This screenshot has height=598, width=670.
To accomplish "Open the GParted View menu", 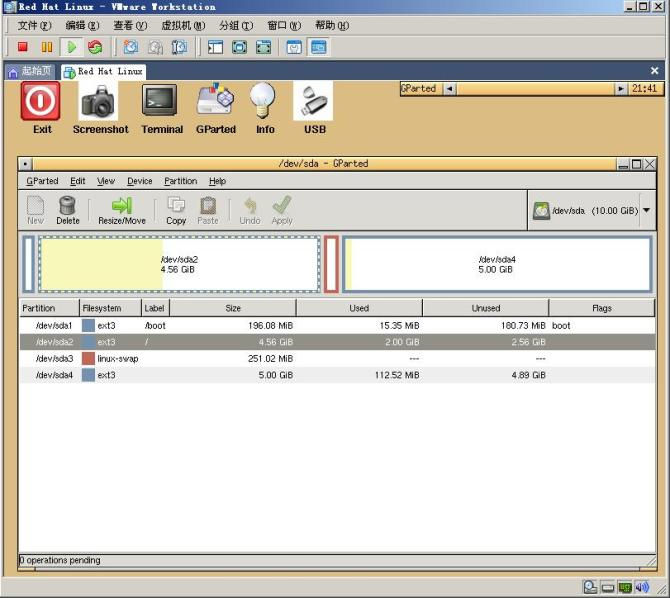I will click(x=106, y=181).
